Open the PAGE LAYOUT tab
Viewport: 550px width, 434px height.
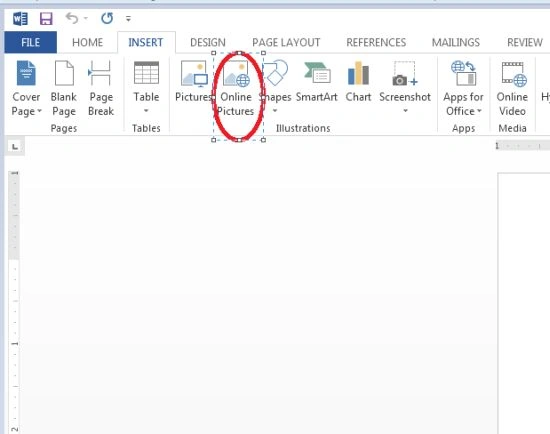(x=286, y=42)
